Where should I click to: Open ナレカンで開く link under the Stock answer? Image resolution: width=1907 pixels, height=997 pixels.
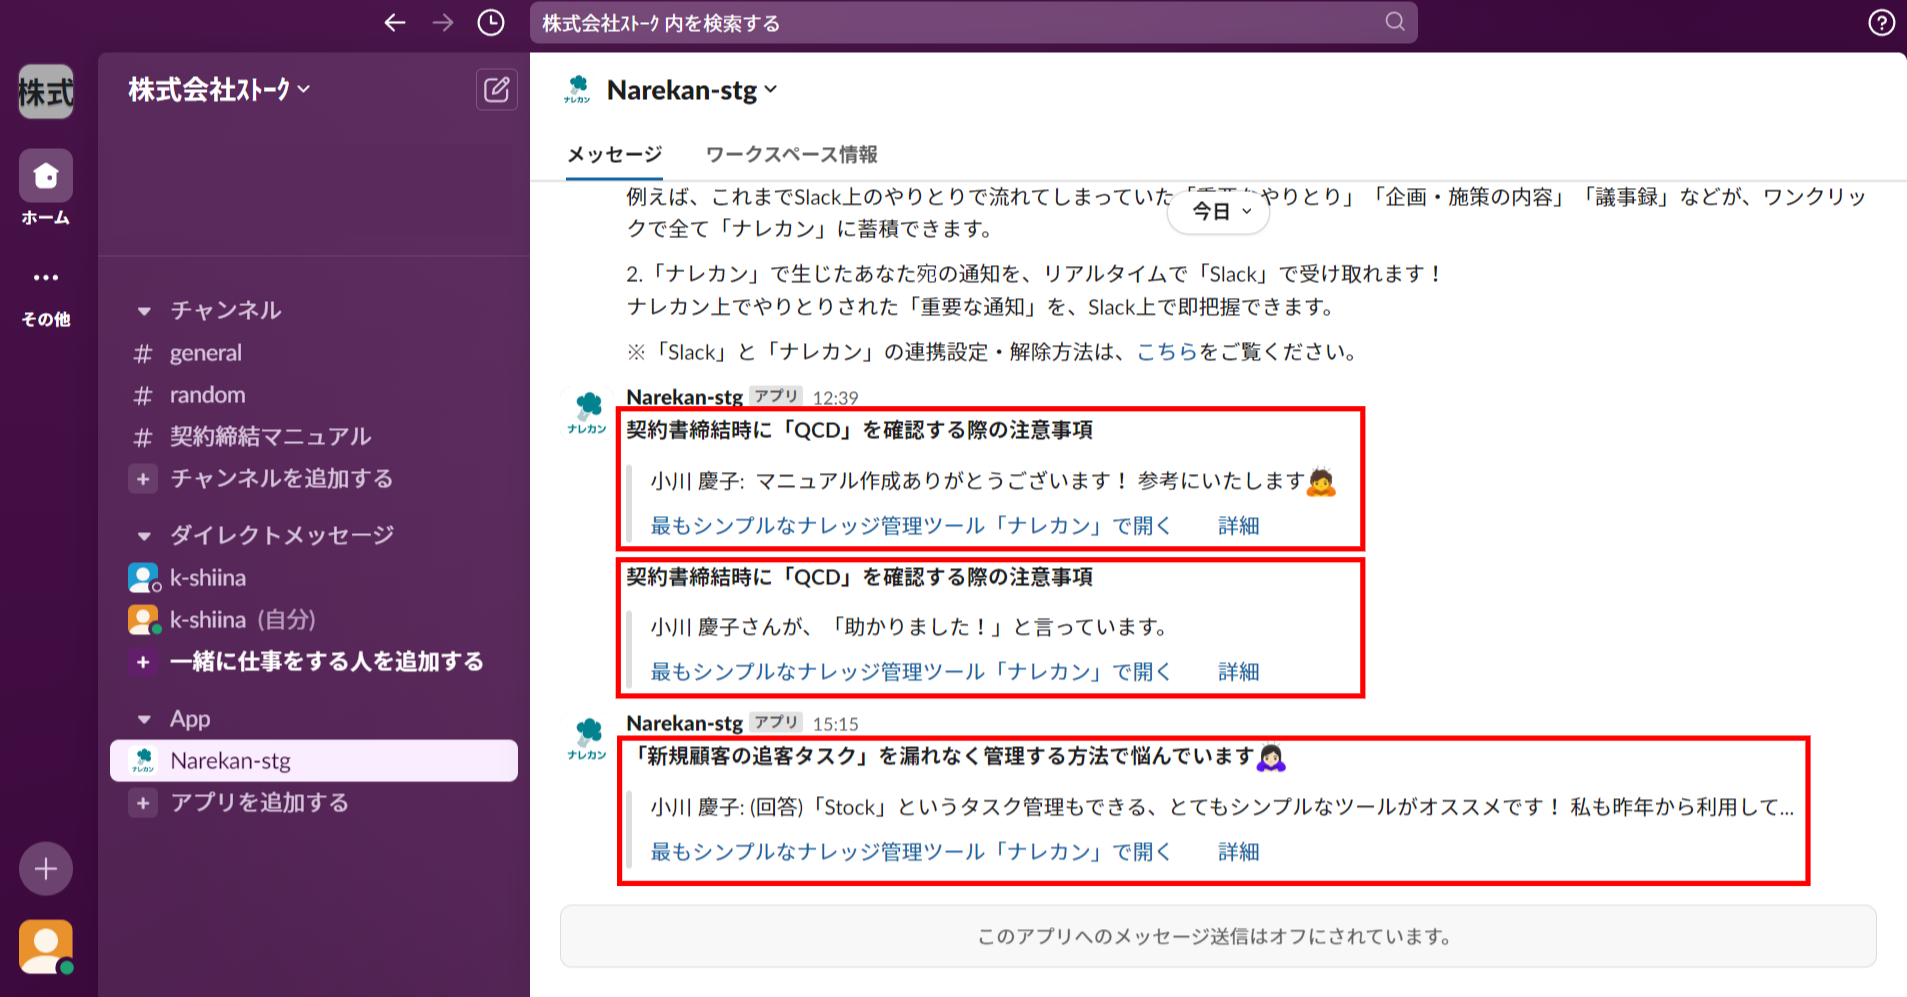point(910,852)
